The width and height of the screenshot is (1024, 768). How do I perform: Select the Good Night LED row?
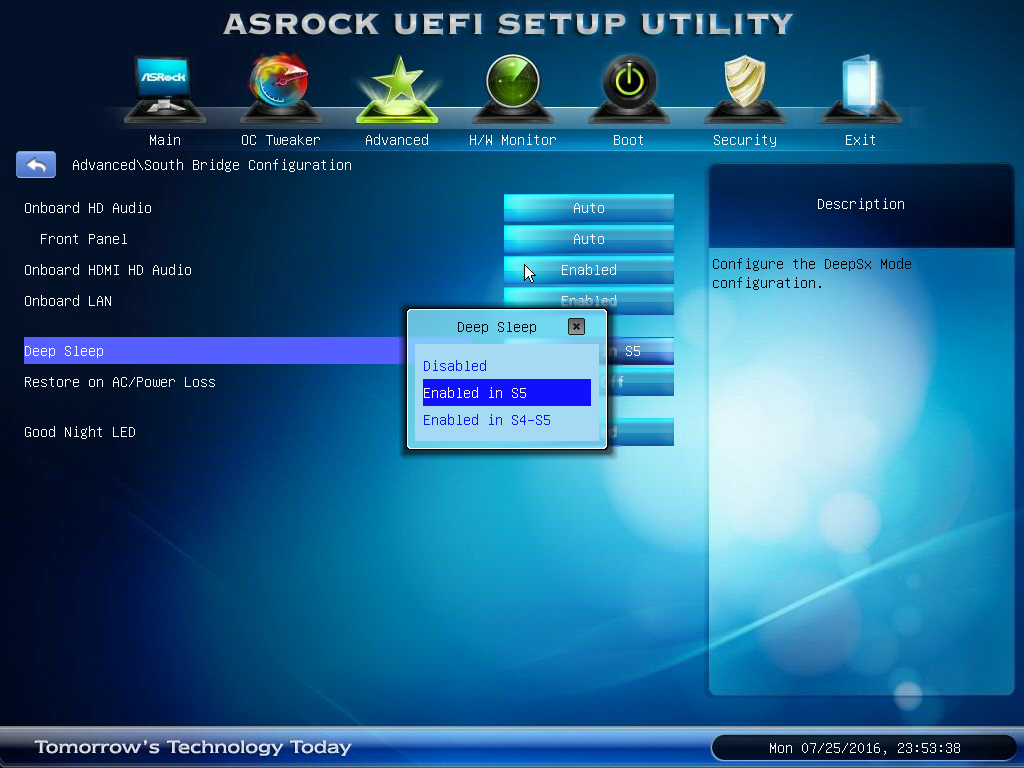coord(80,432)
